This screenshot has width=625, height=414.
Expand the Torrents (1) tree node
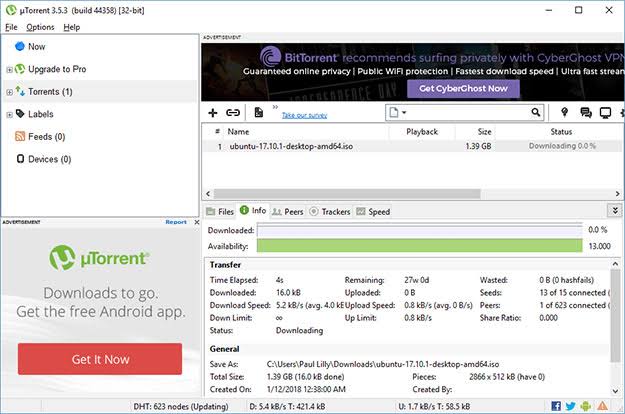(9, 92)
